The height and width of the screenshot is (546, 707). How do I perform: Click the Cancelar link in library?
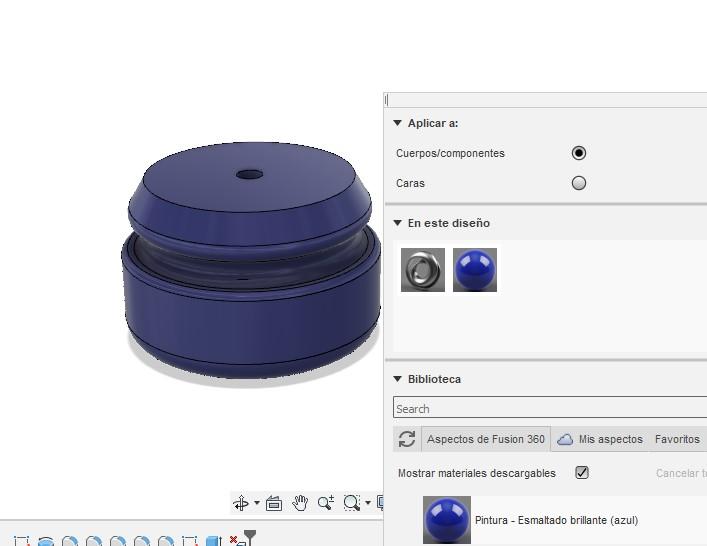(681, 473)
